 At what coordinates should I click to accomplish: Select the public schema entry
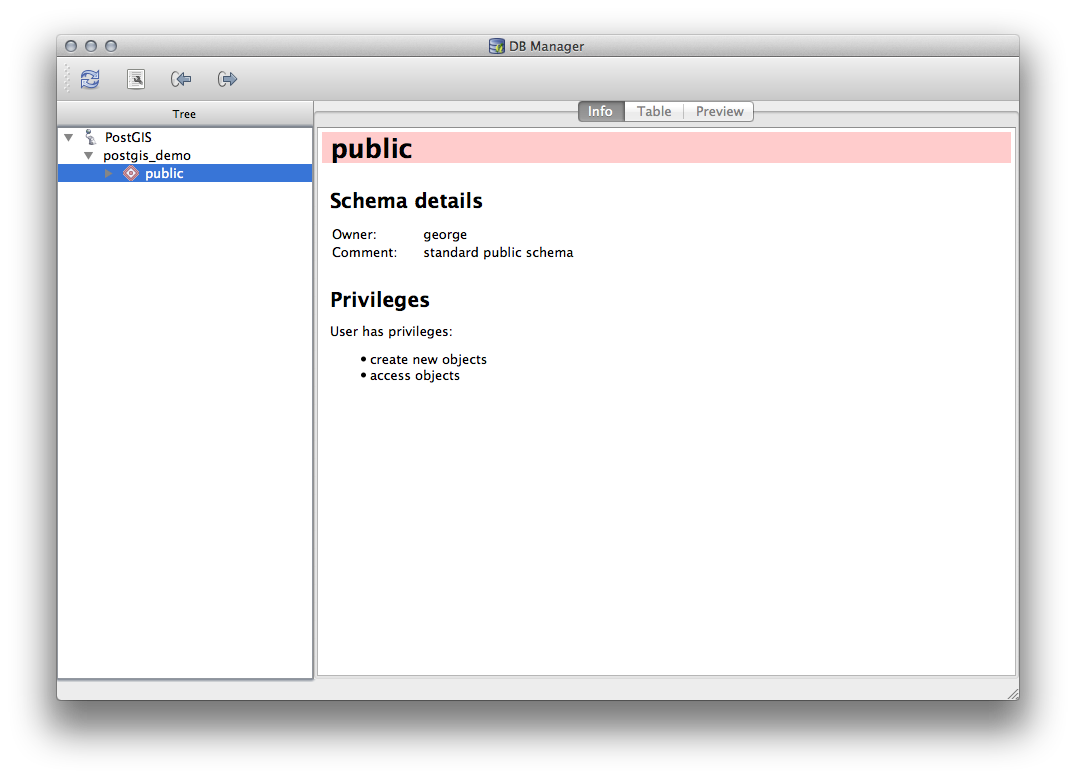(x=166, y=173)
